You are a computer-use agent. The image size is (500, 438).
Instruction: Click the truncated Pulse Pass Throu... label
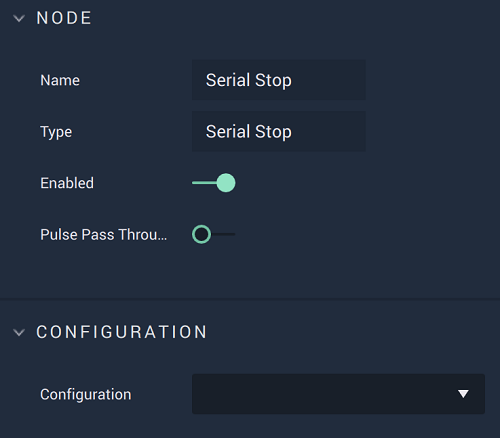[104, 234]
